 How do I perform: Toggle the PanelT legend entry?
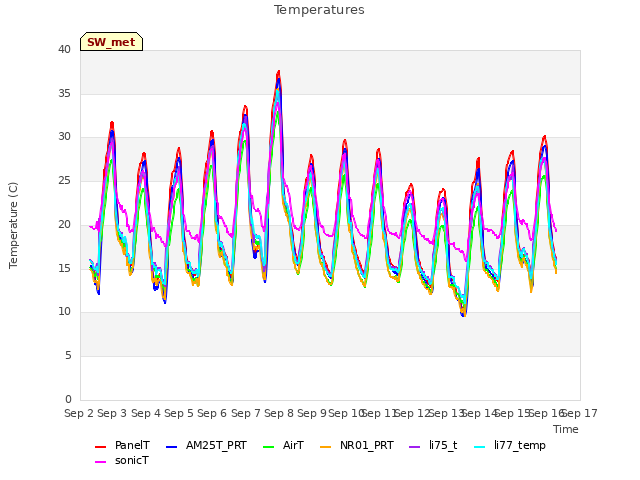pyautogui.click(x=122, y=445)
